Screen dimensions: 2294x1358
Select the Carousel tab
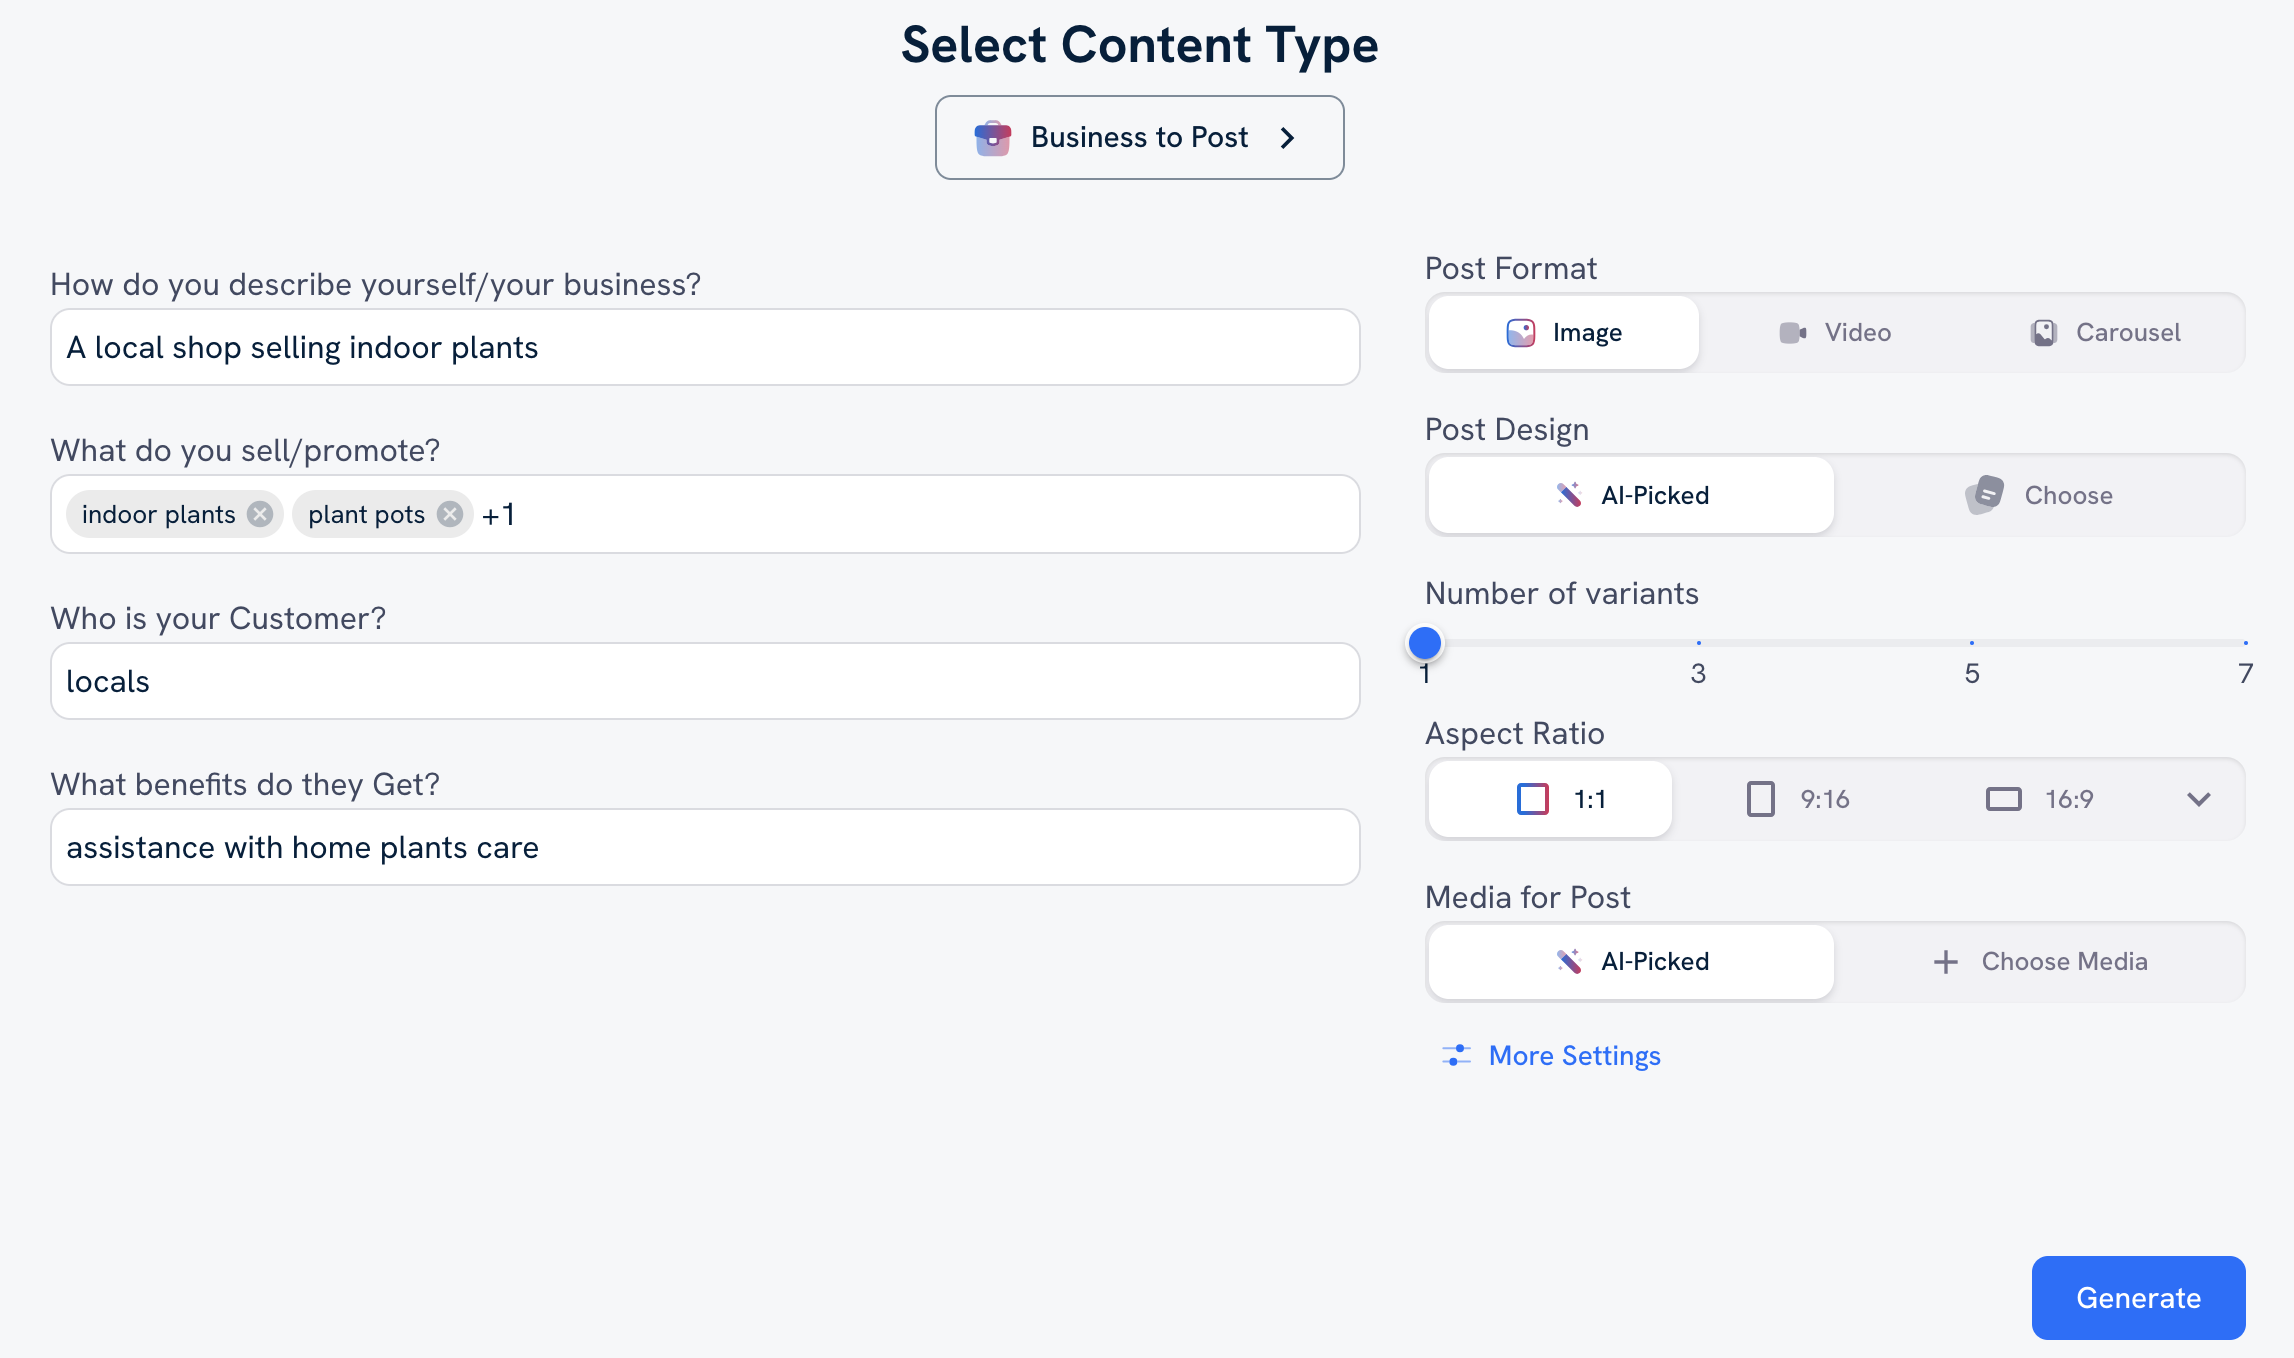click(2105, 332)
